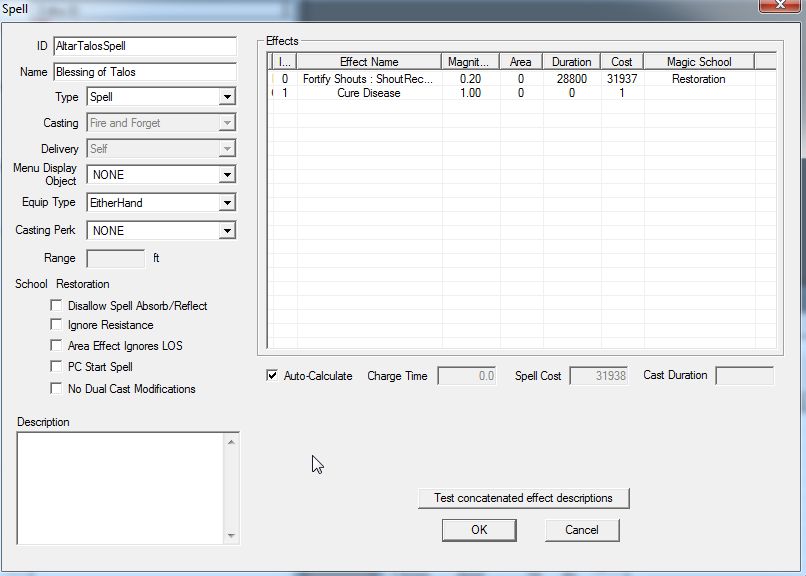
Task: Click the Cast Duration field
Action: click(744, 376)
